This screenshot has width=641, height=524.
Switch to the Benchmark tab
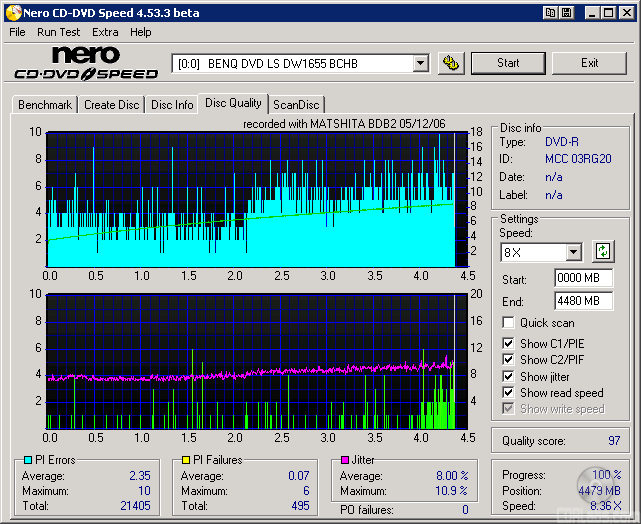coord(45,105)
